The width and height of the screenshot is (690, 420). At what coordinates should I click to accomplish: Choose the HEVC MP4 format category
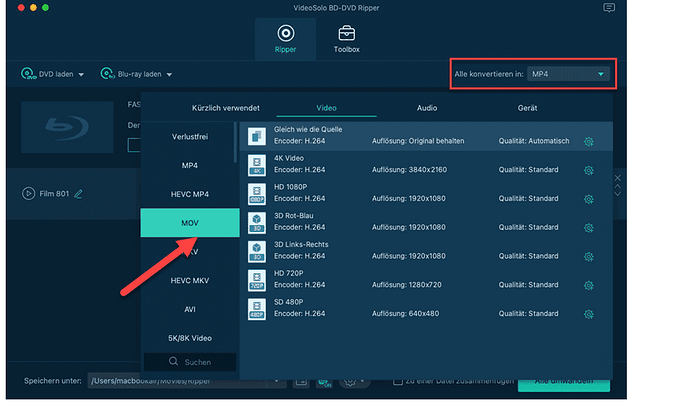tap(190, 193)
